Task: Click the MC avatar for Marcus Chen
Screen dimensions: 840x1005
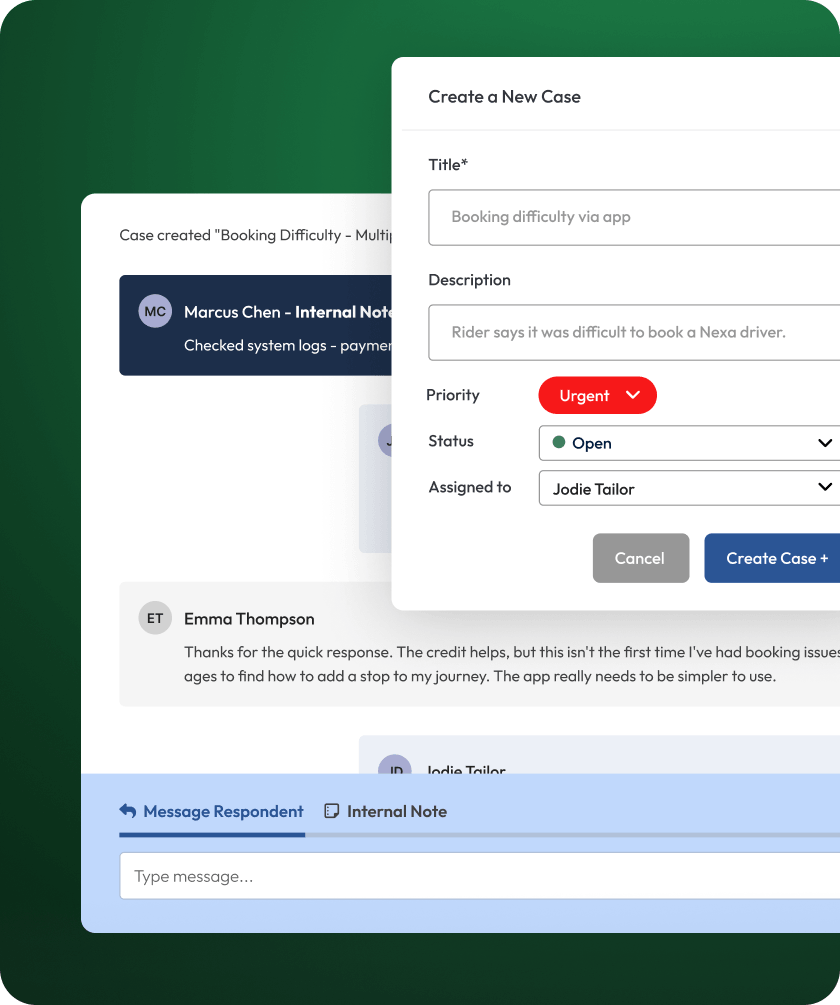Action: click(x=155, y=312)
